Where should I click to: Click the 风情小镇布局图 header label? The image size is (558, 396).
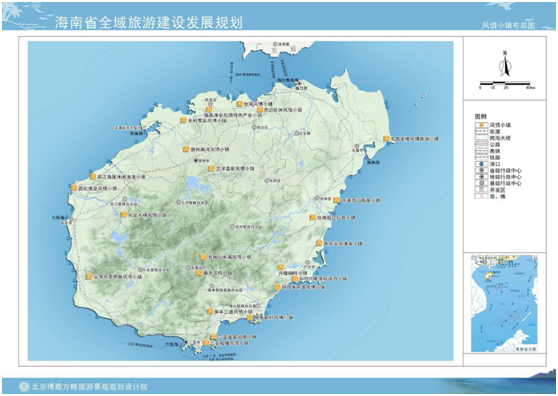point(508,26)
